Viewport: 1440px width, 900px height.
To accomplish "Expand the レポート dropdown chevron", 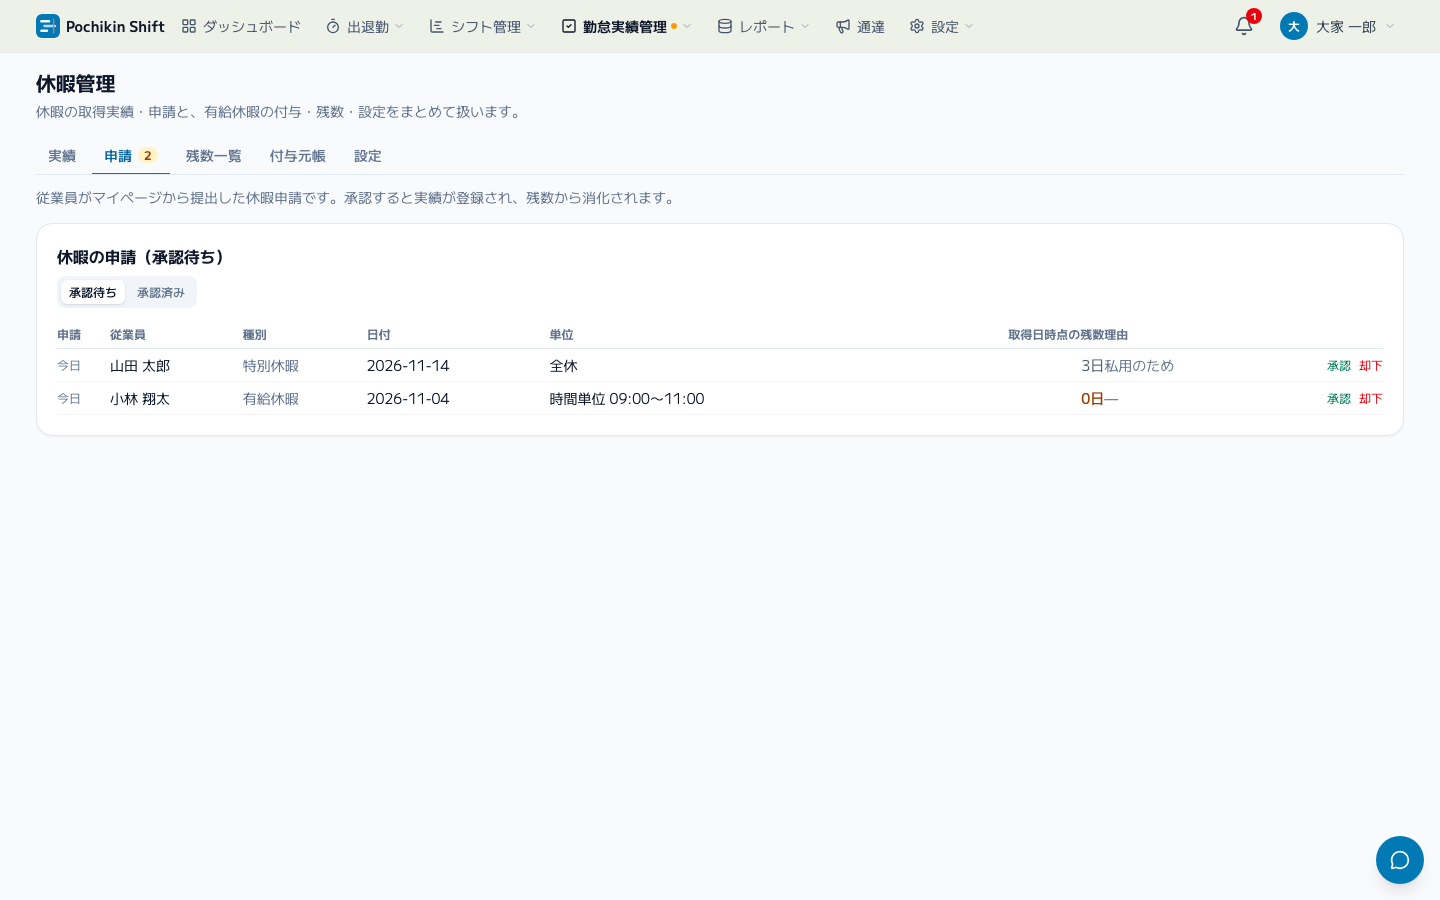I will (x=805, y=26).
